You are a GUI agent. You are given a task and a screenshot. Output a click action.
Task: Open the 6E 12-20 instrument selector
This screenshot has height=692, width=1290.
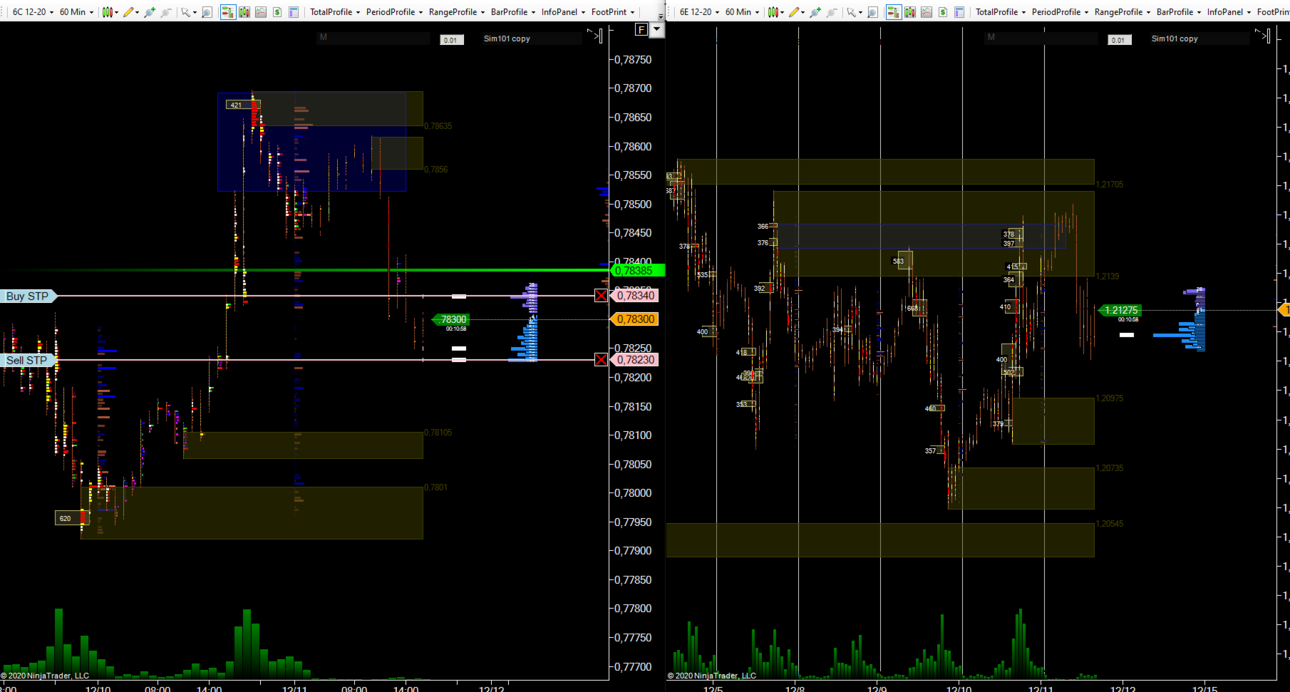click(698, 12)
